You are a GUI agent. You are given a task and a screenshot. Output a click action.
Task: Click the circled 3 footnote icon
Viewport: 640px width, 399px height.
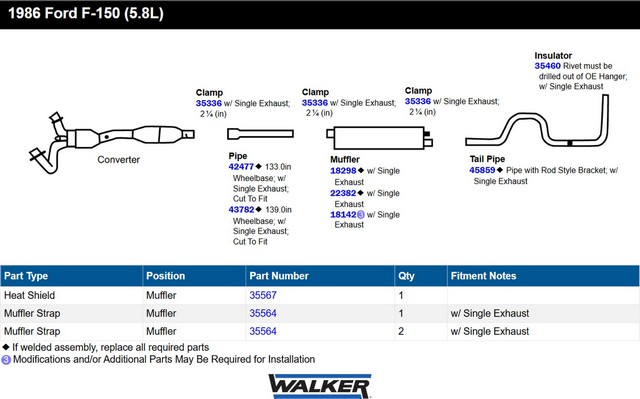coord(6,360)
